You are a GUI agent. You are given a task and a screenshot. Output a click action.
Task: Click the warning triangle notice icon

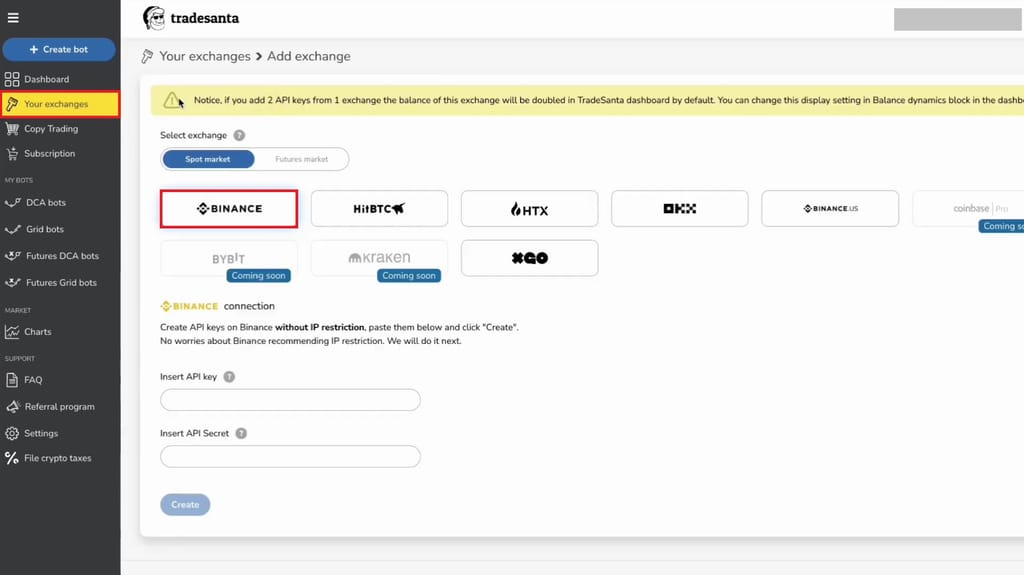click(x=172, y=100)
